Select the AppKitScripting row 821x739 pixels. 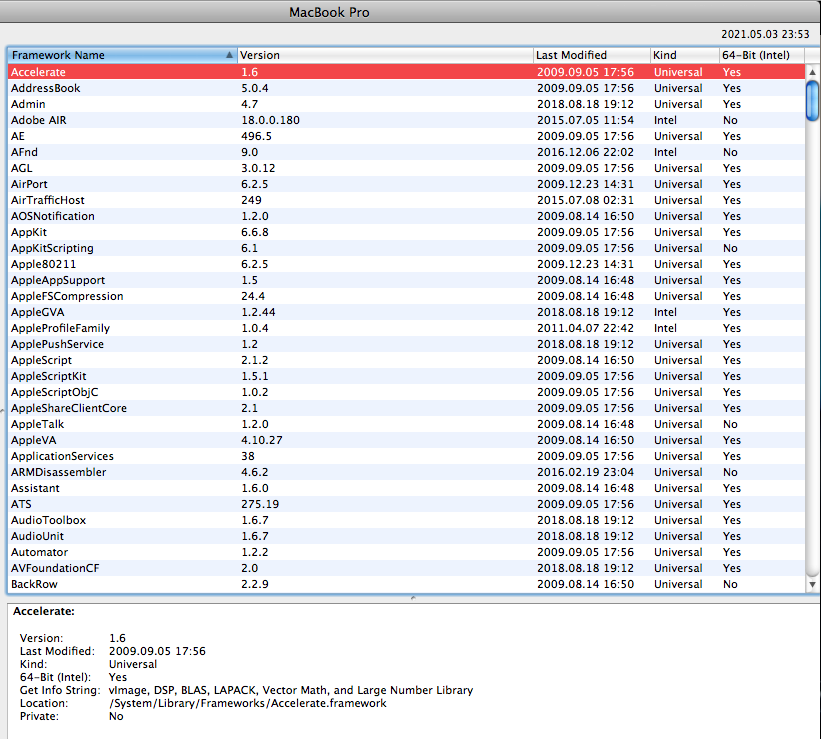point(406,248)
